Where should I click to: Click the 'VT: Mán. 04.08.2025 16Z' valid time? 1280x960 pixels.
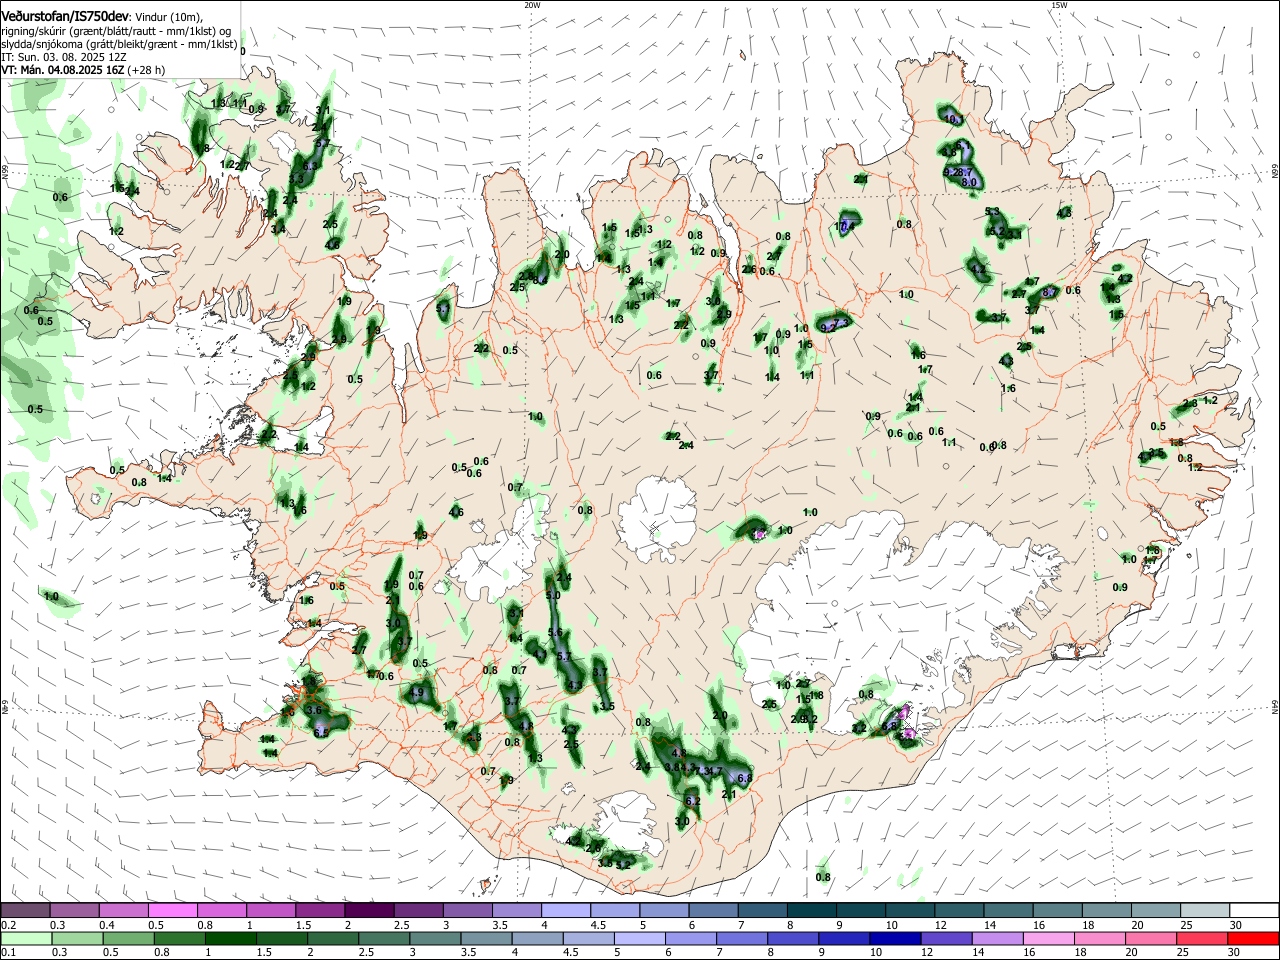tap(62, 71)
